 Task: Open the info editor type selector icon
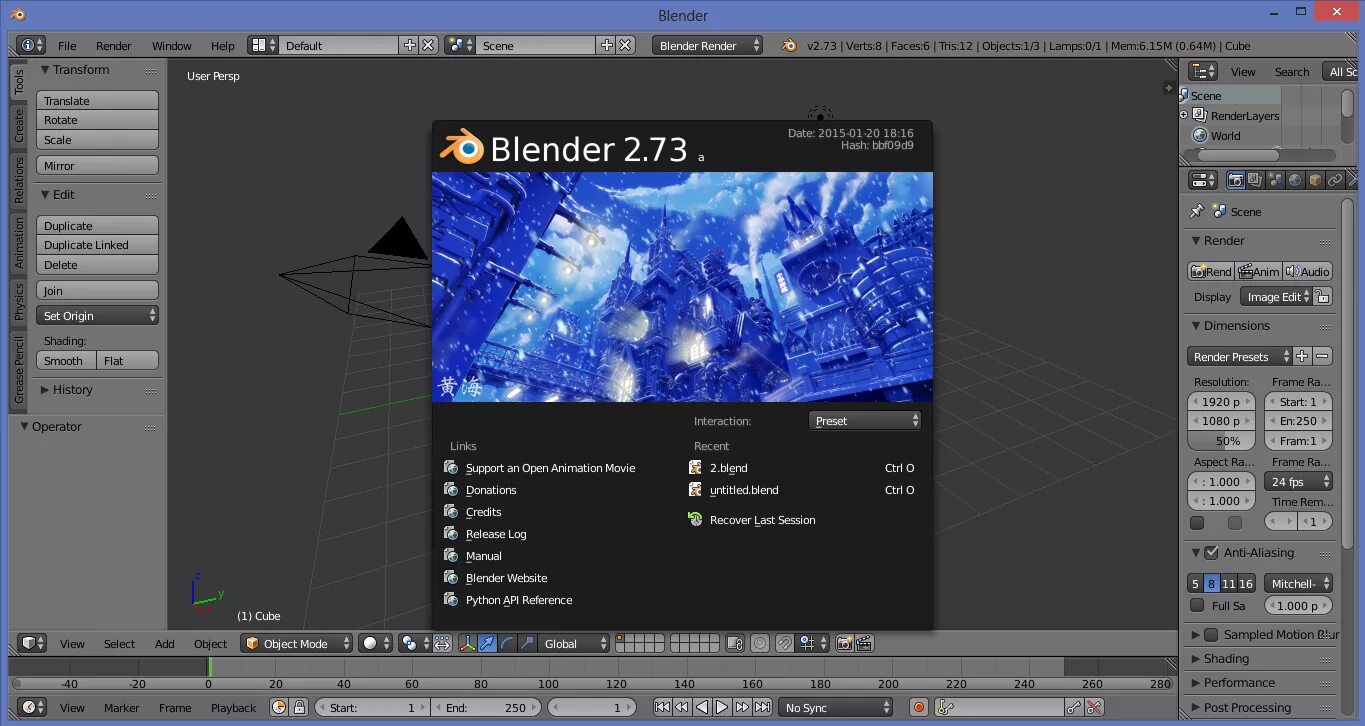click(x=32, y=45)
